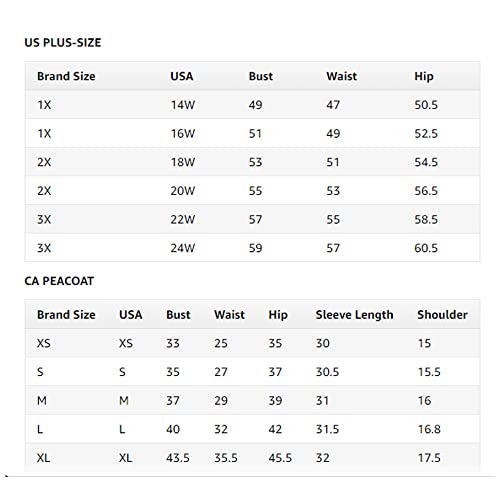Click the Waist header in peacoat table
The image size is (500, 500).
229,315
